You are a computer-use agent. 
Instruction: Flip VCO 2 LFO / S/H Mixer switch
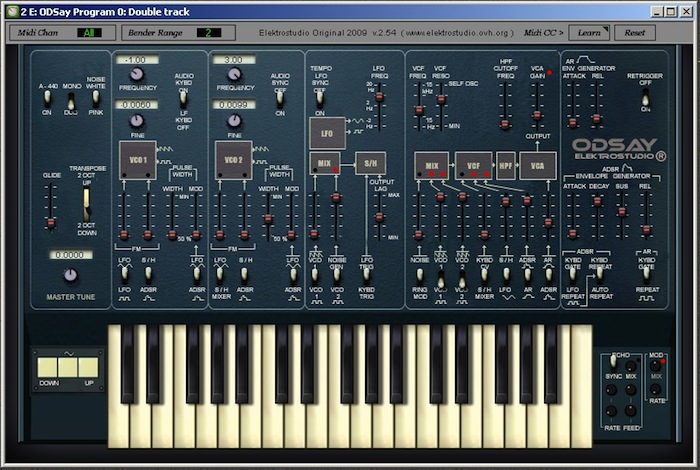220,274
